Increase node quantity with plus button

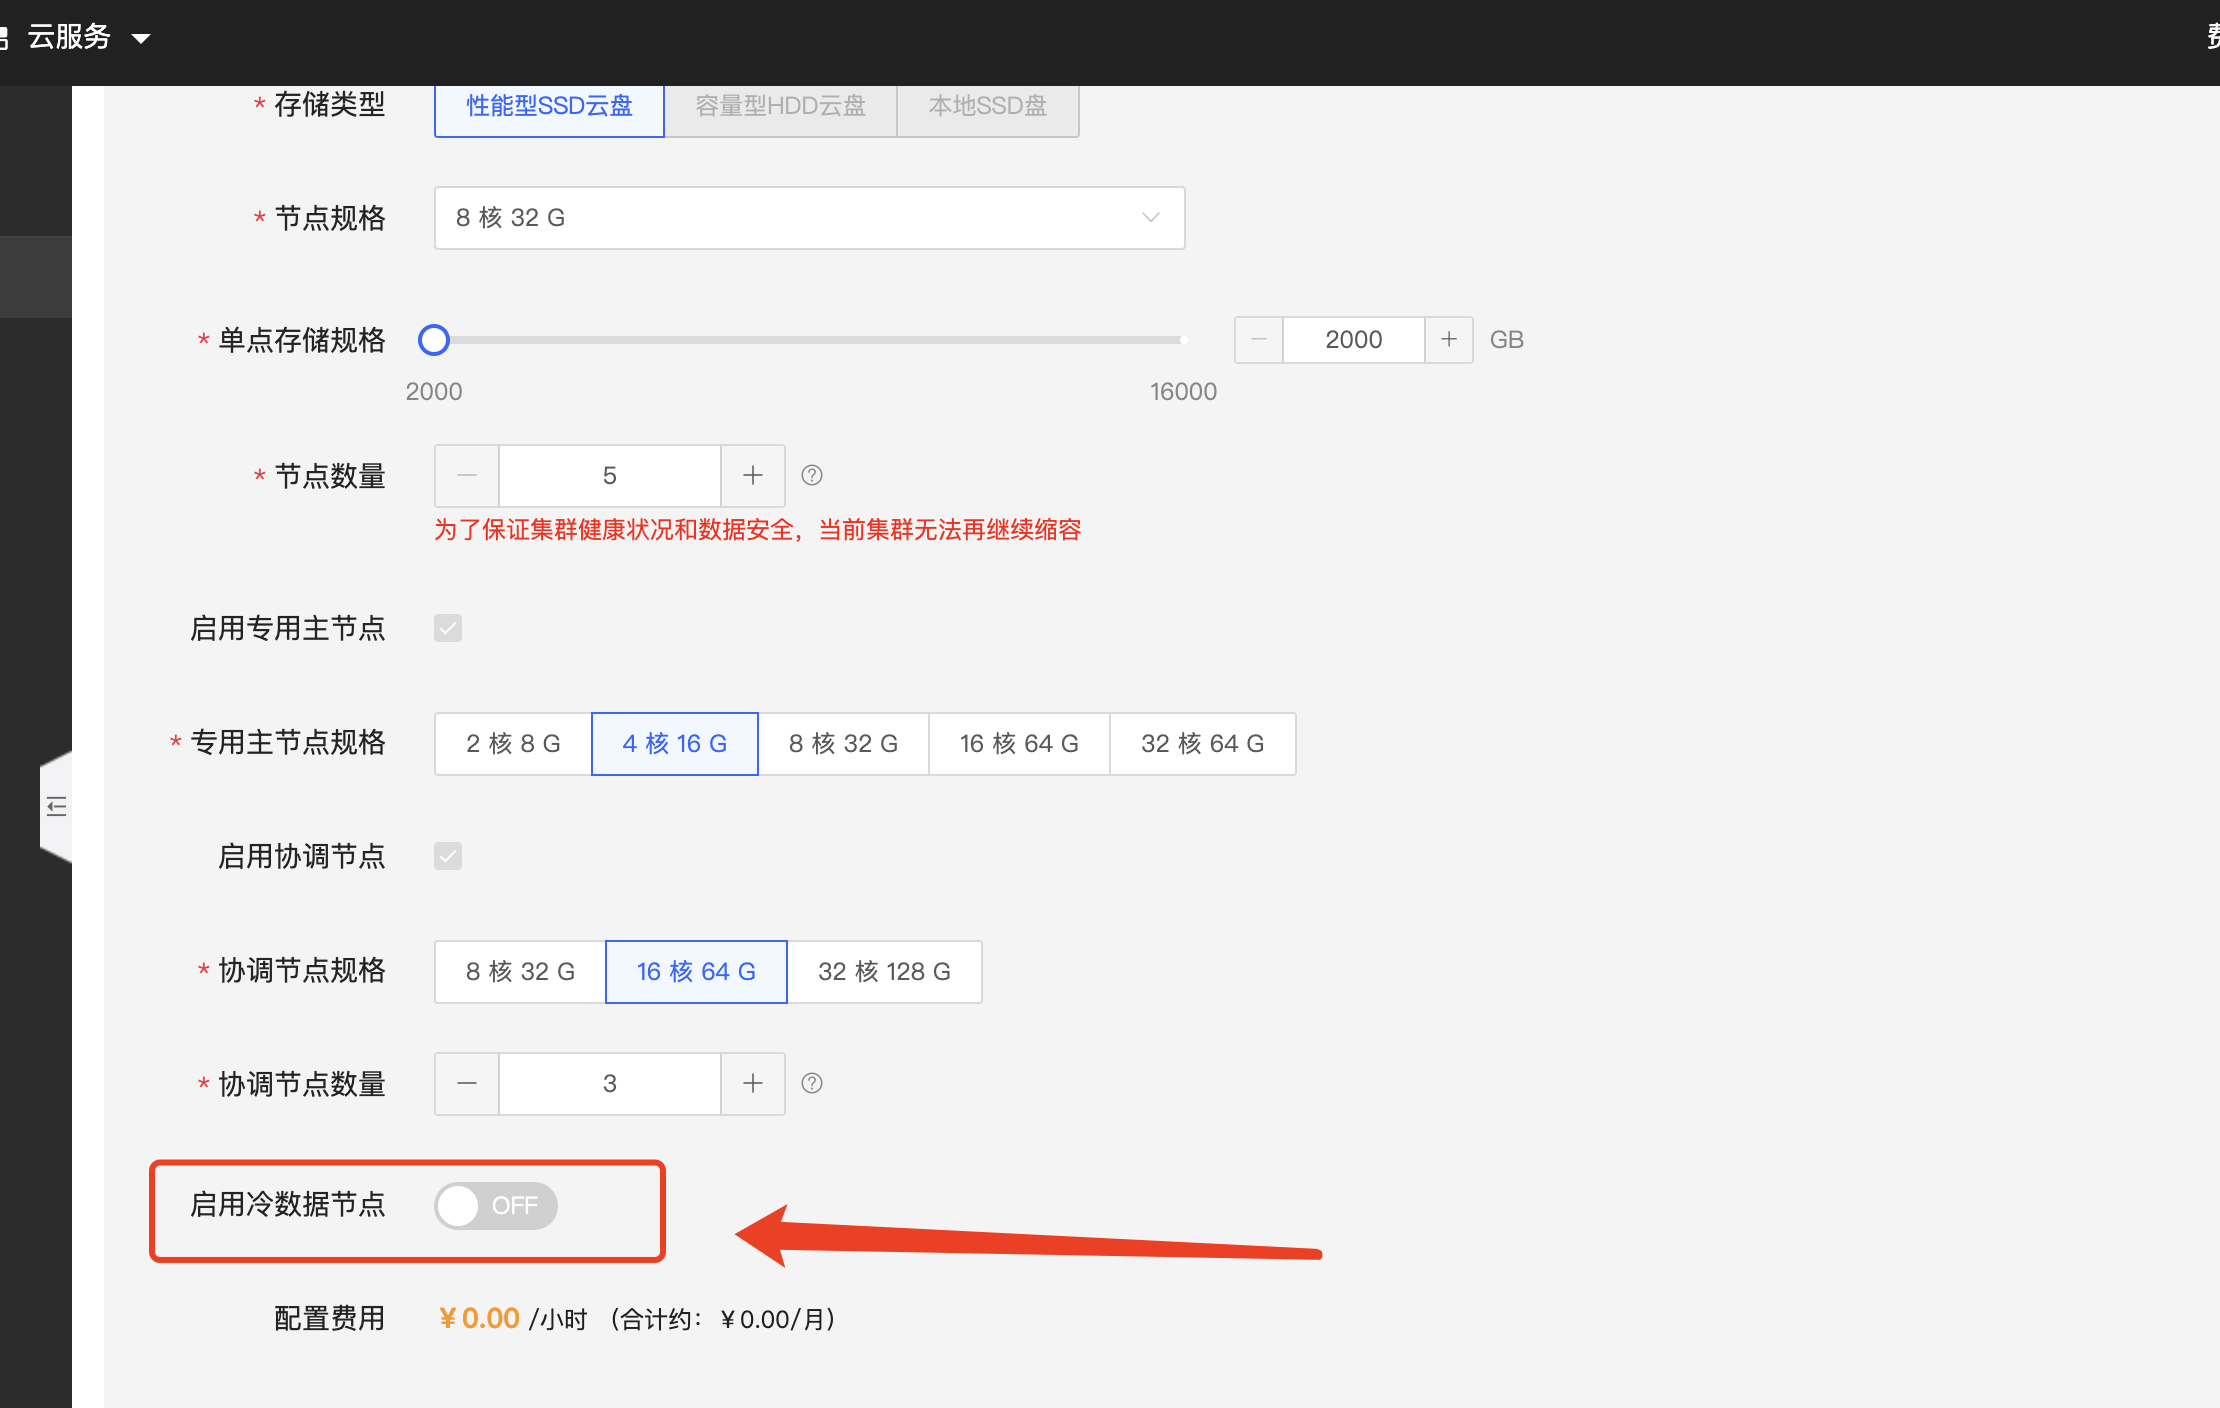tap(753, 476)
